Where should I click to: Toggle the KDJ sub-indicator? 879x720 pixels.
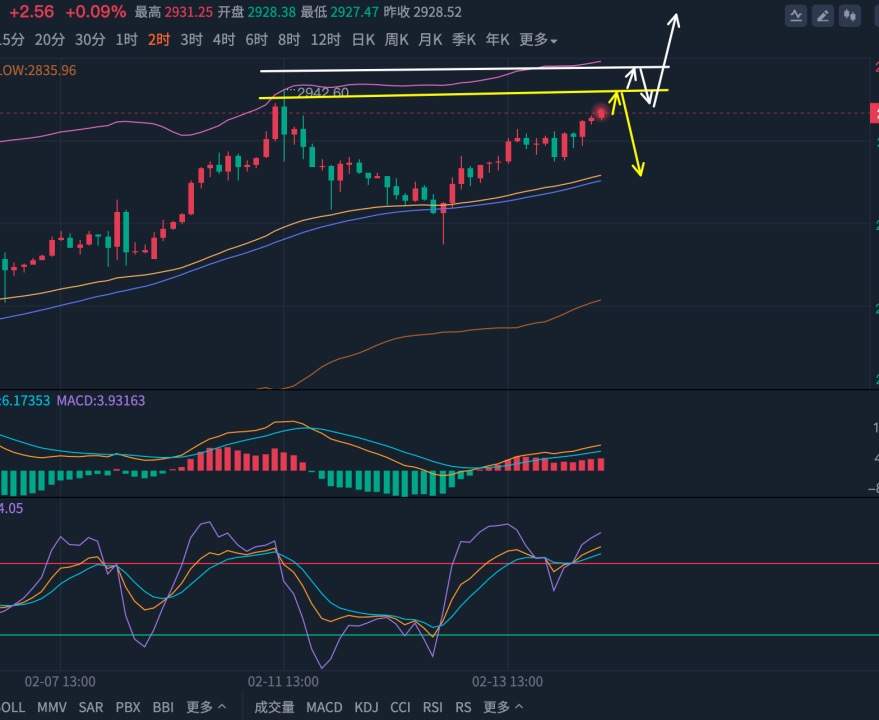coord(366,707)
